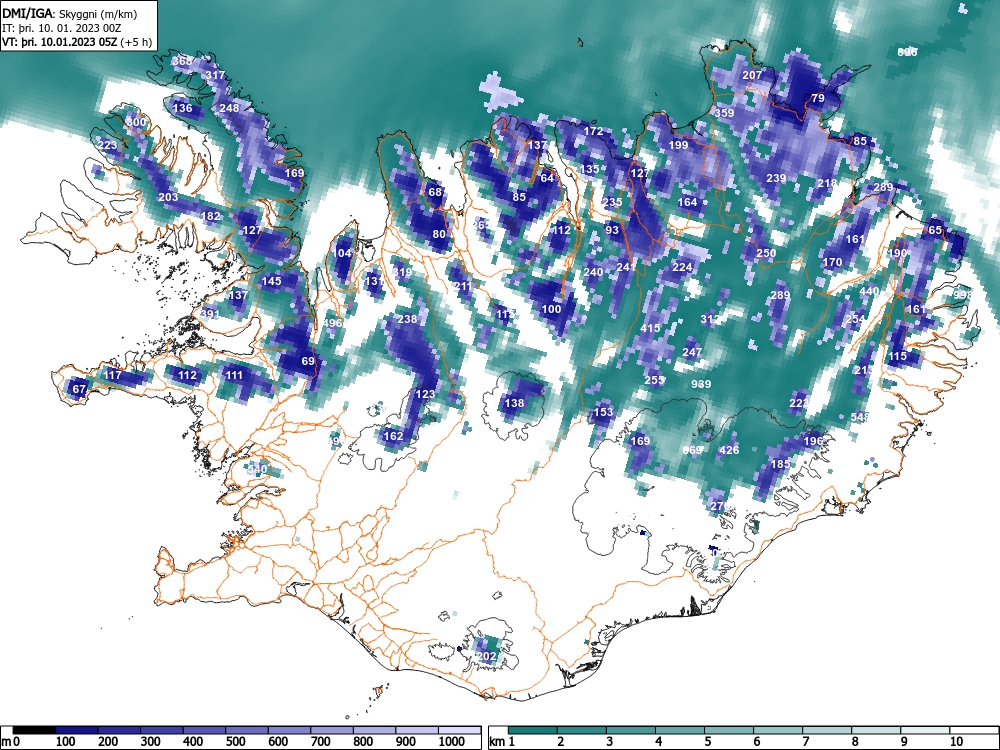Click the map value 136

click(182, 108)
